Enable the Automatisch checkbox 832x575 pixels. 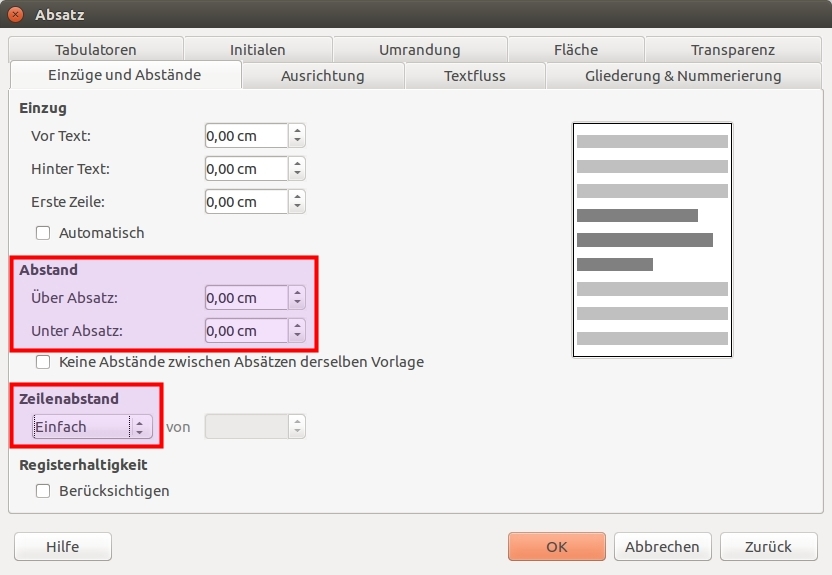pyautogui.click(x=43, y=233)
